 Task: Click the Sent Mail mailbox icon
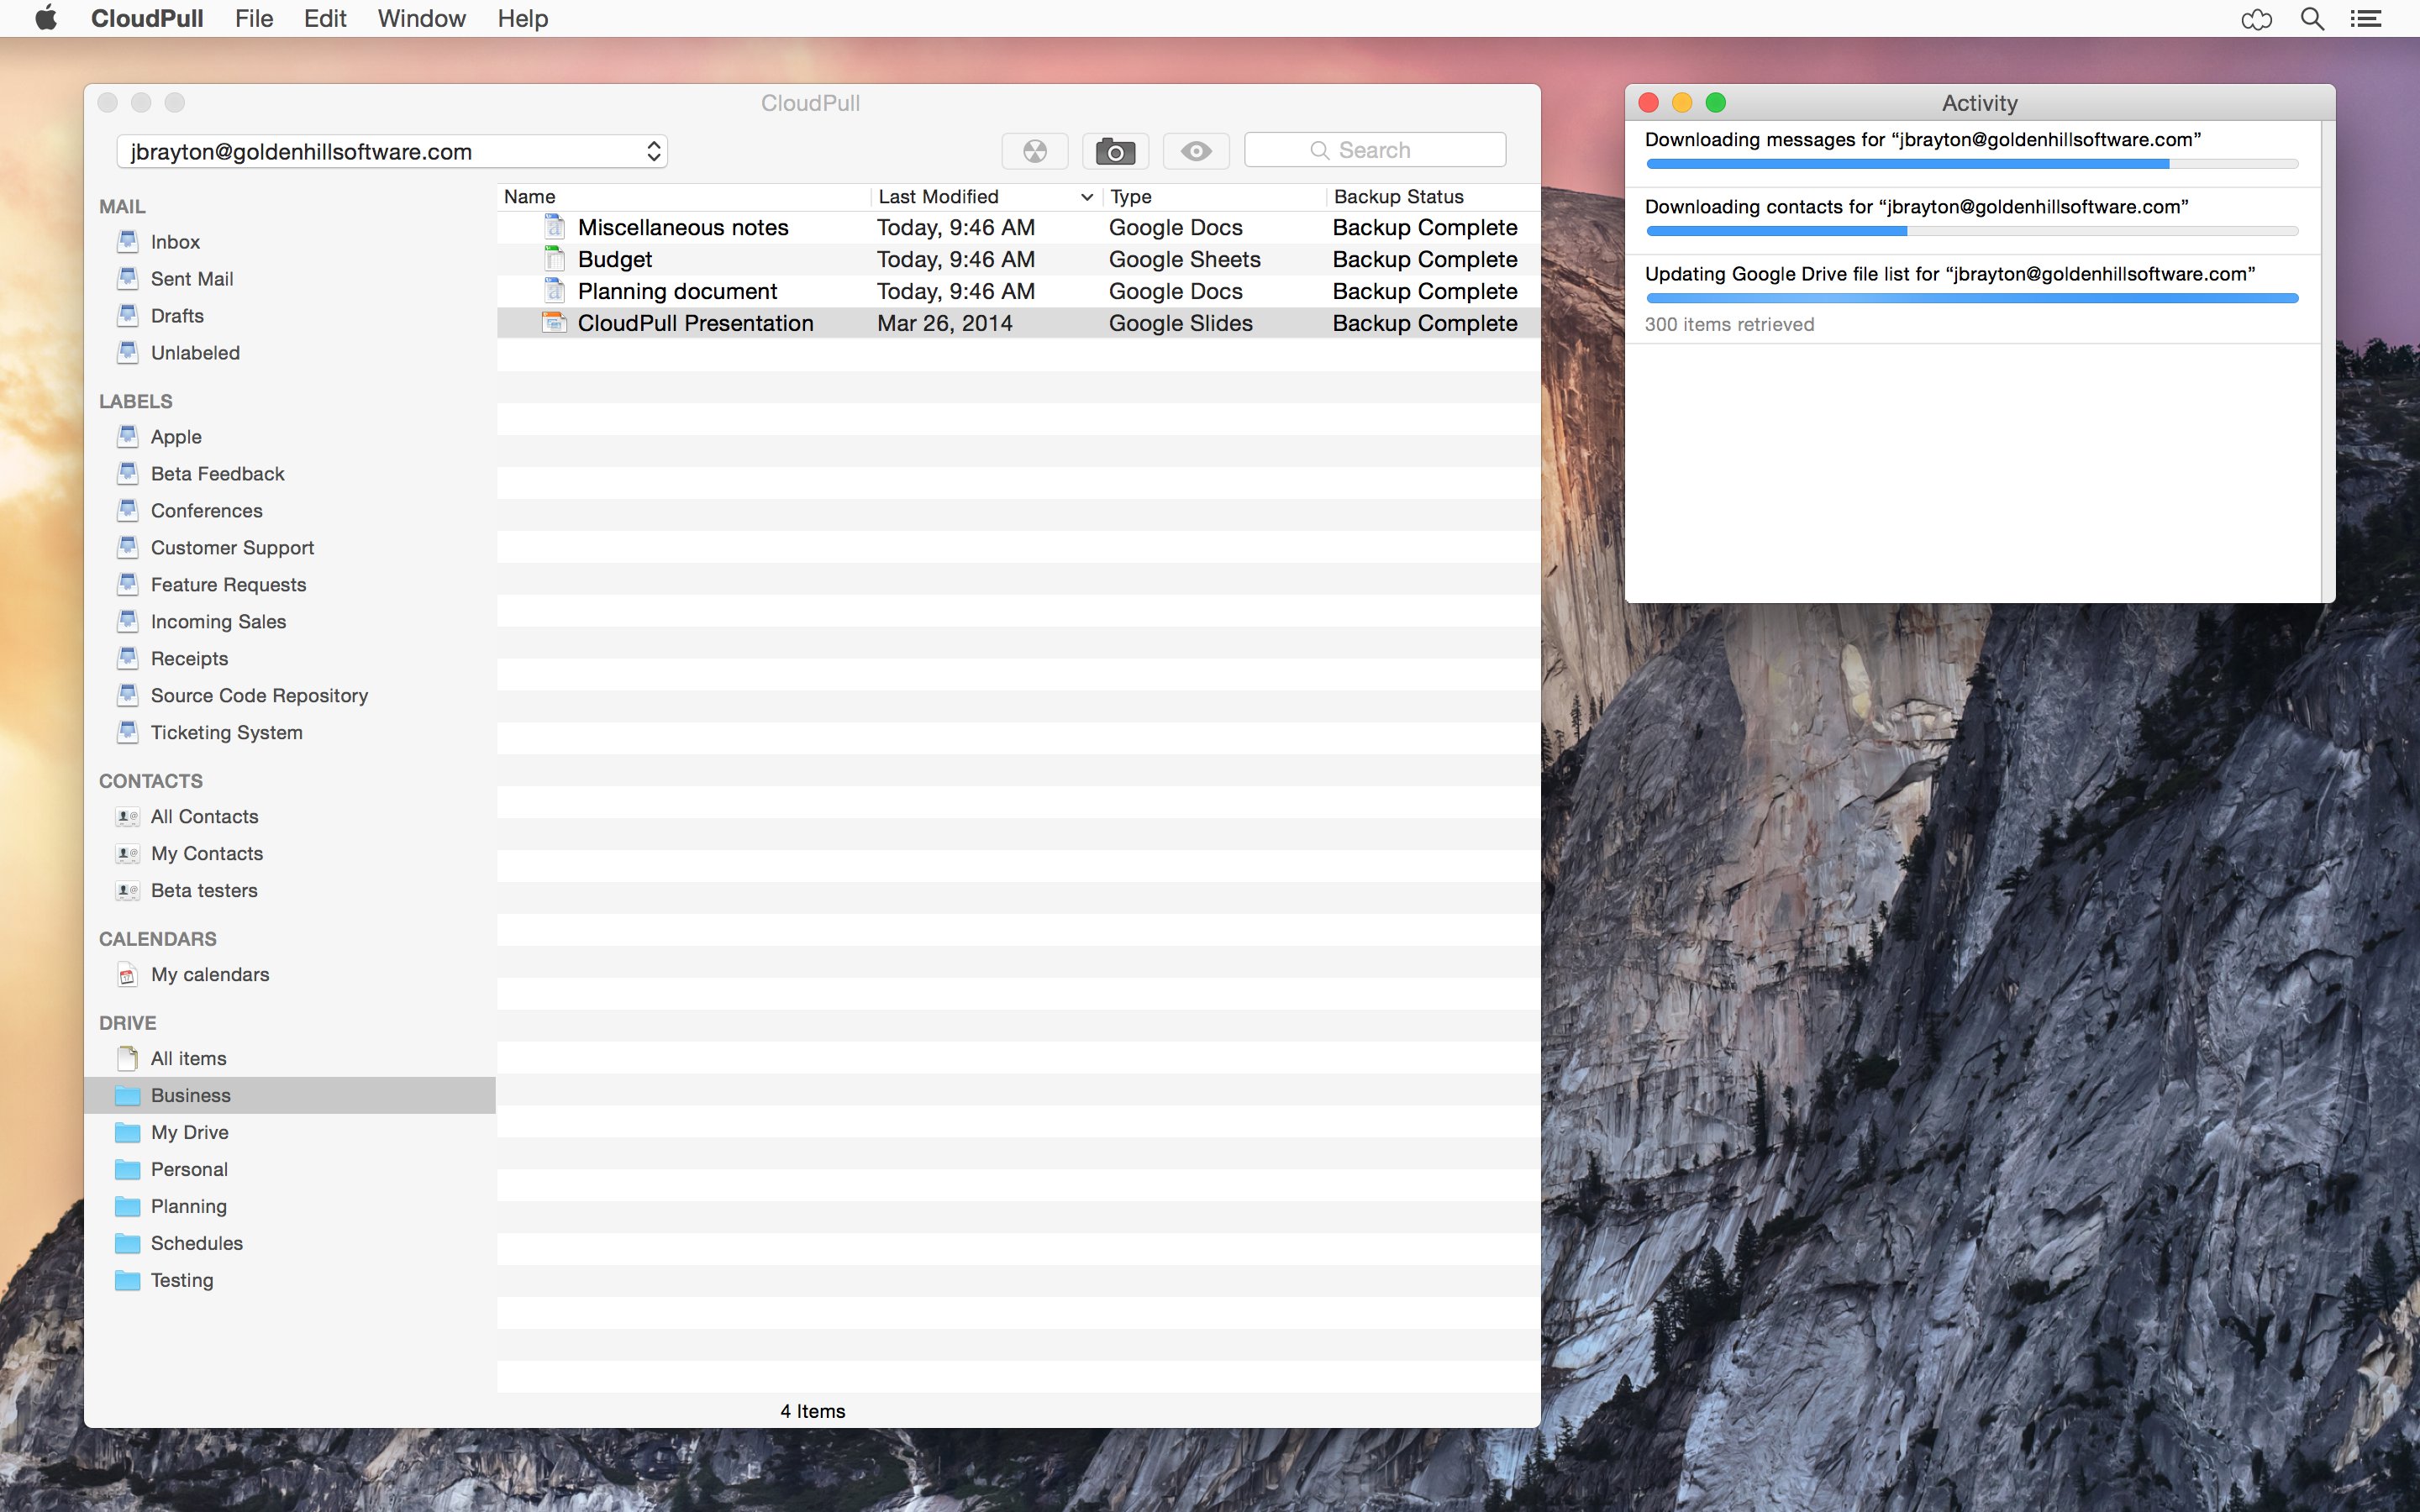coord(128,278)
